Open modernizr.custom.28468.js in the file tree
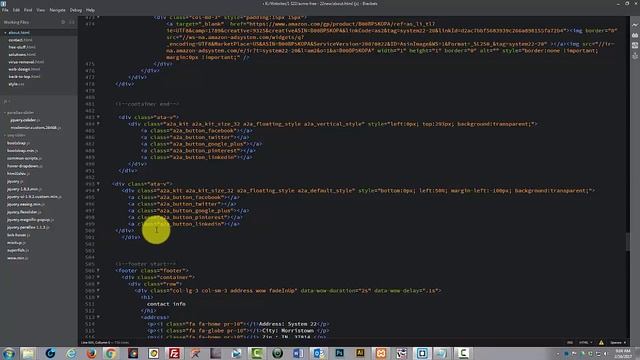Image resolution: width=640 pixels, height=360 pixels. pyautogui.click(x=36, y=128)
